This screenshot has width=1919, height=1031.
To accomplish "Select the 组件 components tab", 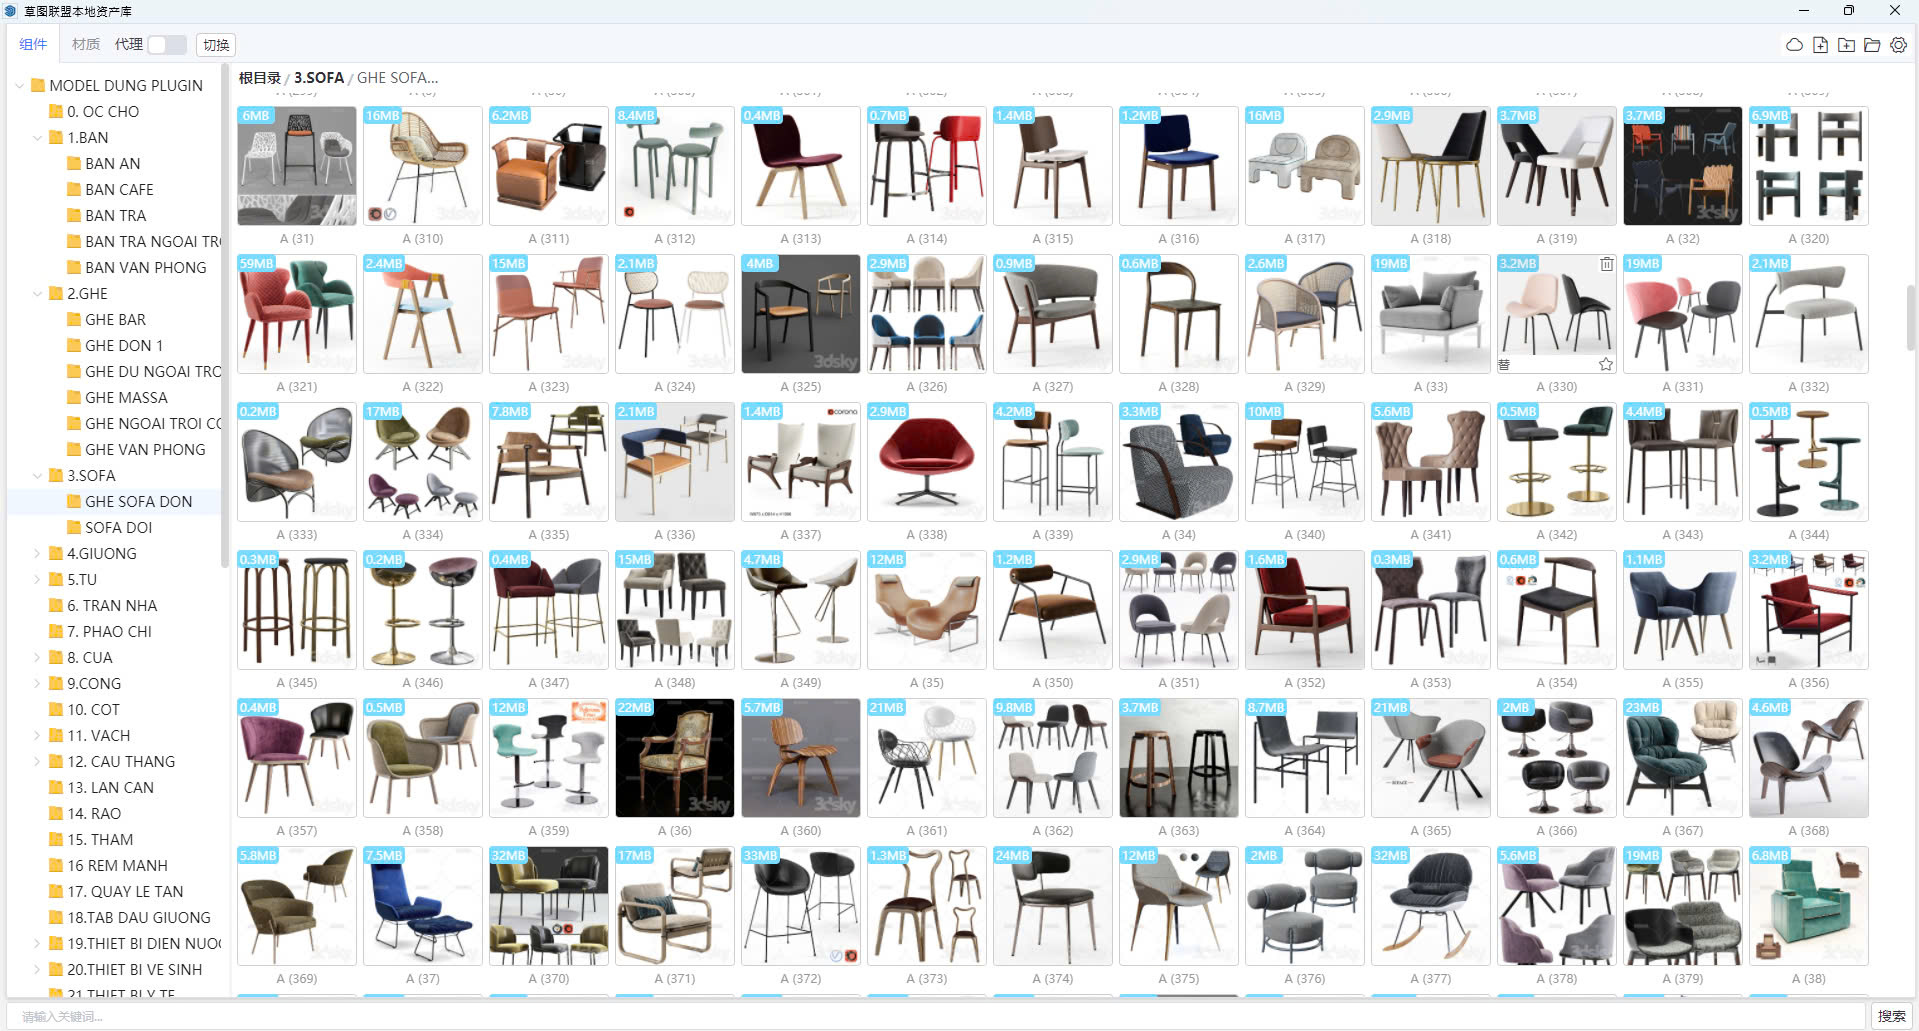I will click(x=33, y=45).
